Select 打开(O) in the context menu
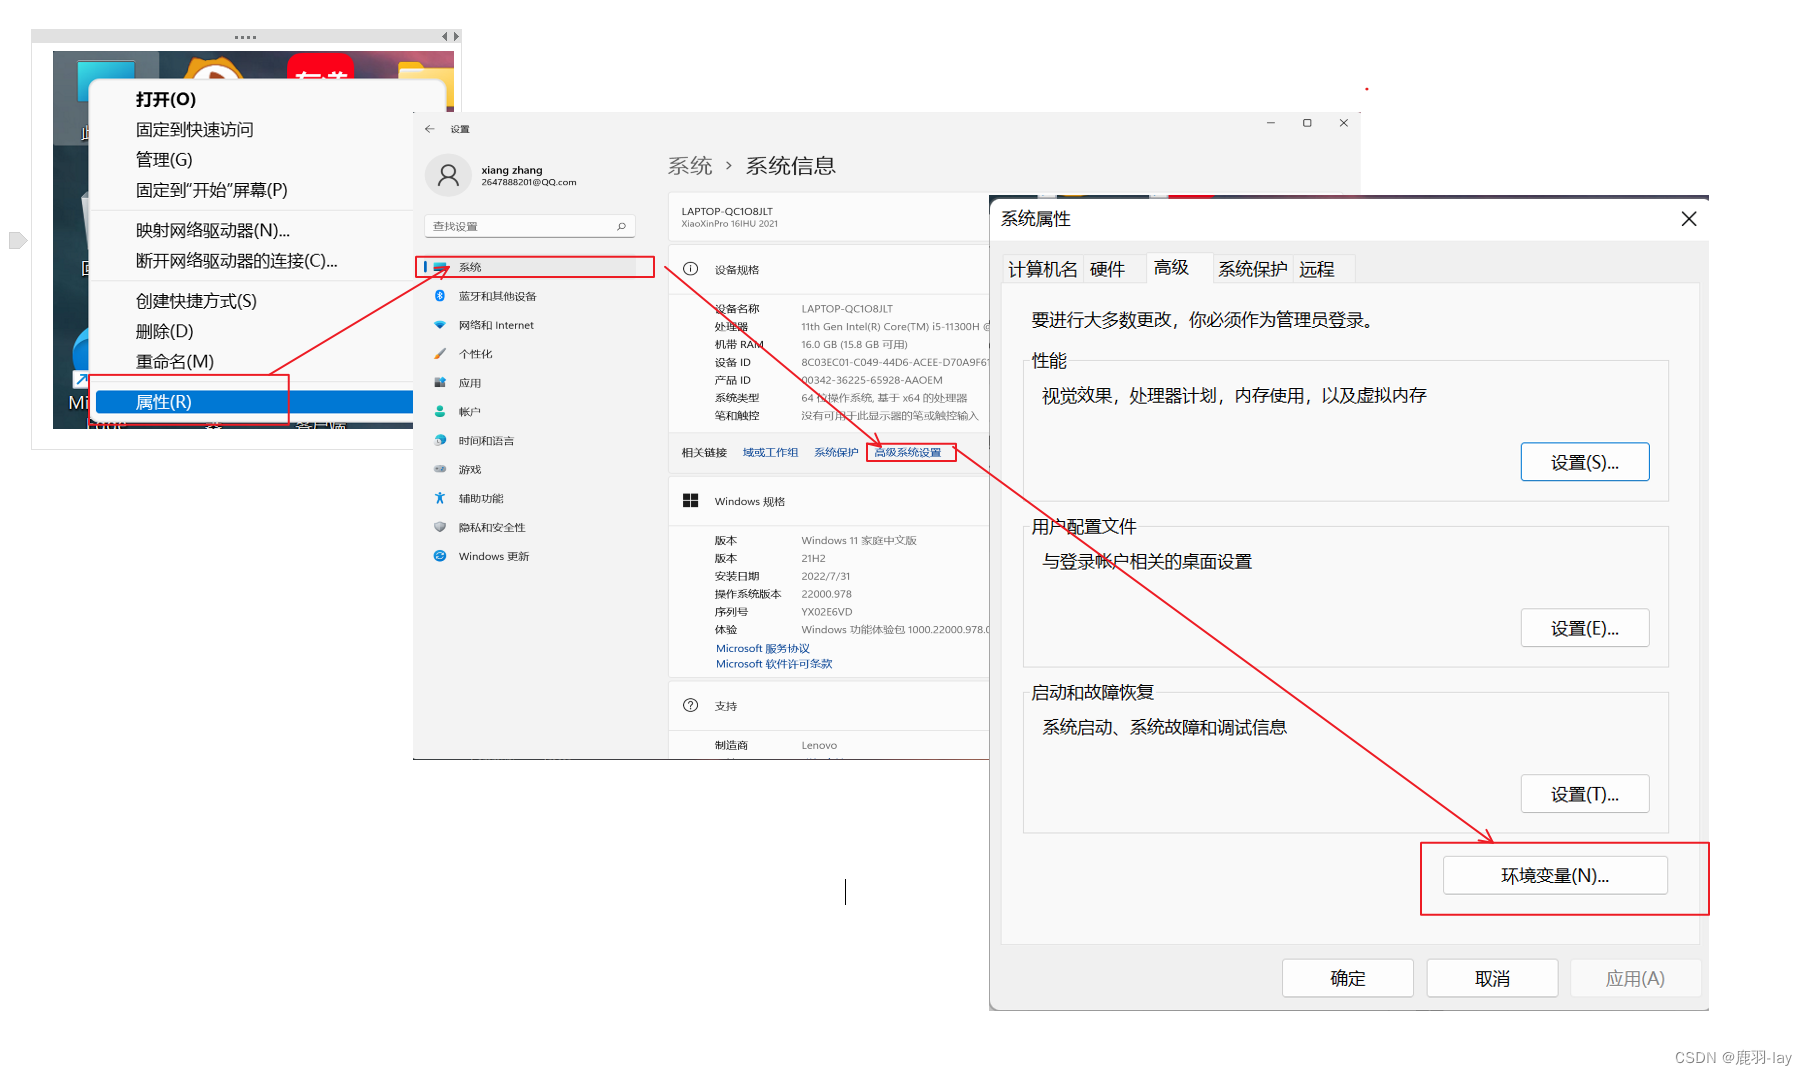 [x=166, y=99]
